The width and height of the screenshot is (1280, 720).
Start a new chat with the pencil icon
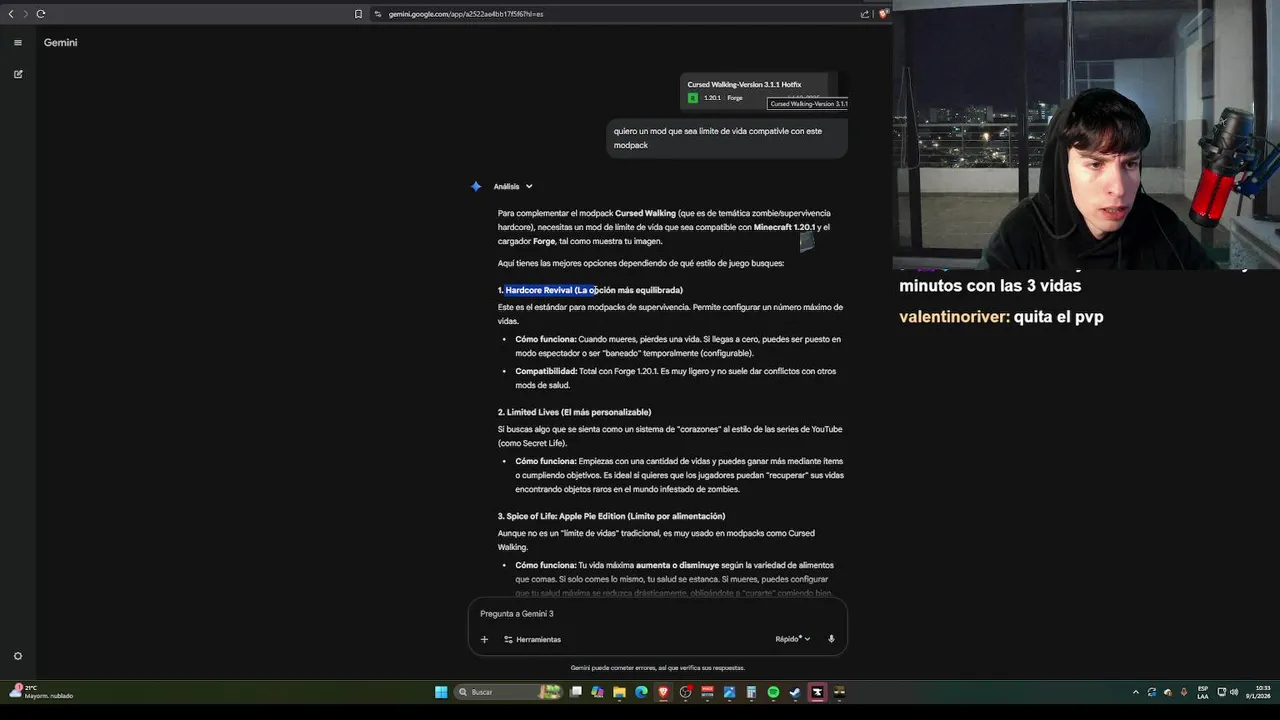18,74
